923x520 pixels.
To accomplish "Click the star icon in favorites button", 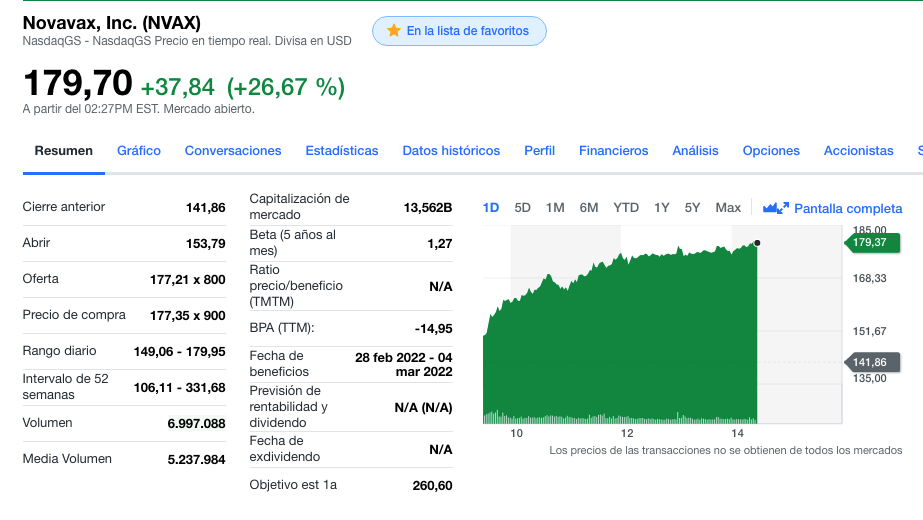I will [394, 31].
